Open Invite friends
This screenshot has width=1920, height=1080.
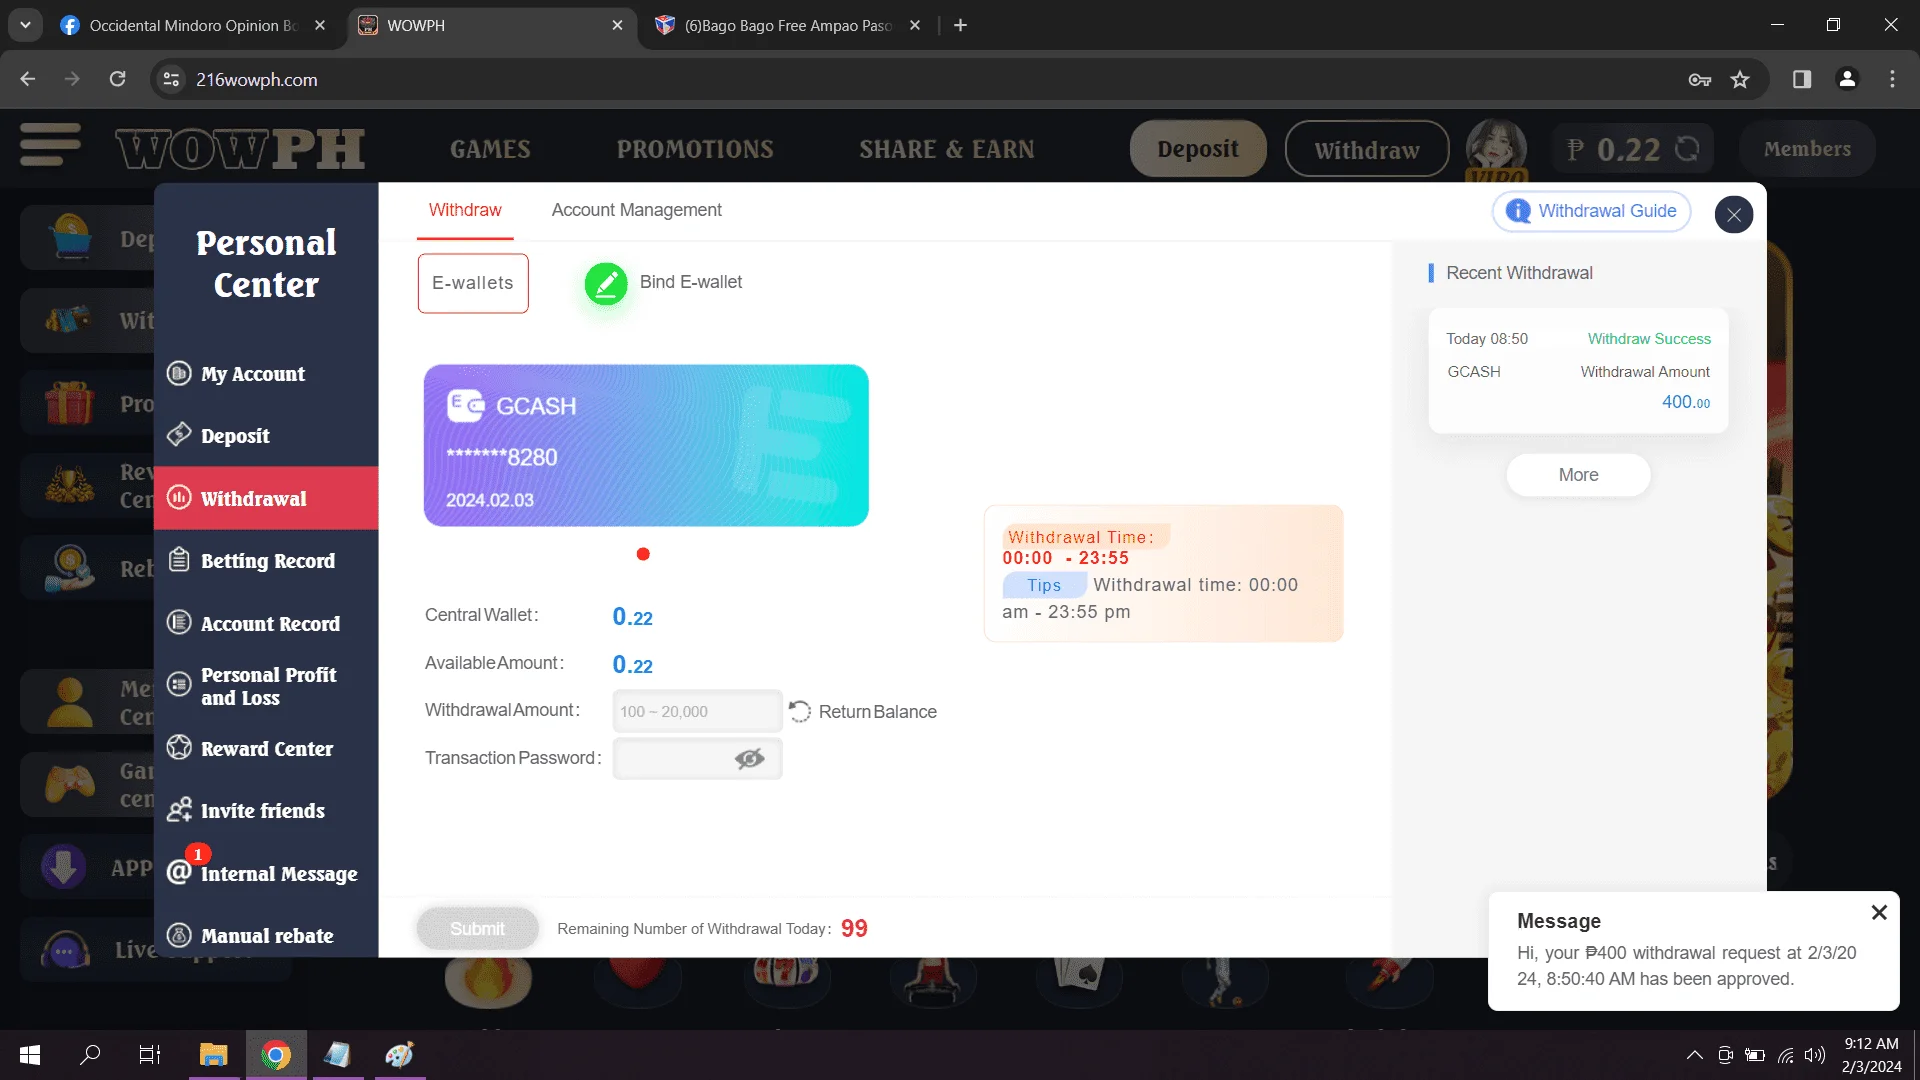(266, 811)
